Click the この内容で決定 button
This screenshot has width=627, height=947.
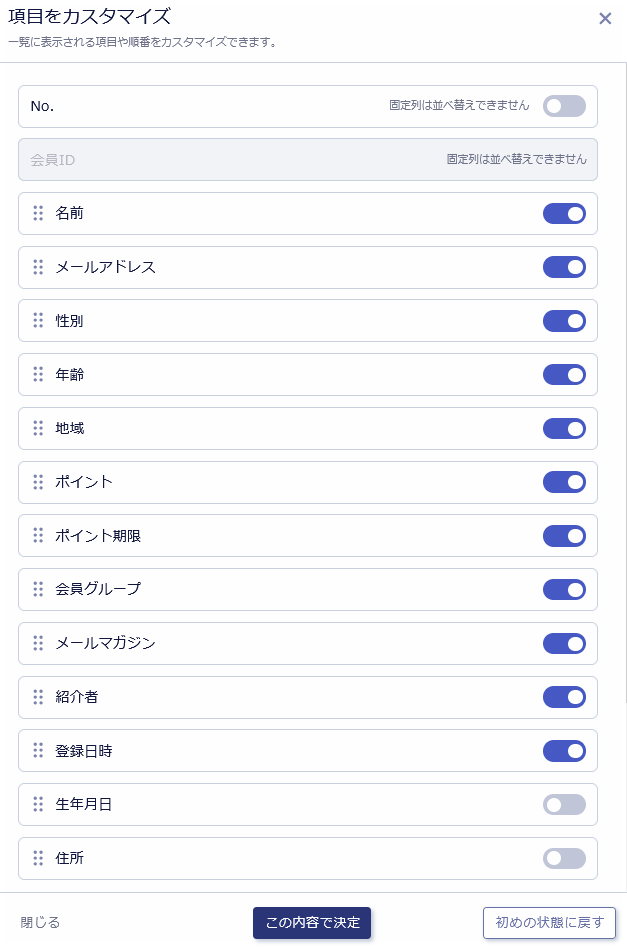312,923
